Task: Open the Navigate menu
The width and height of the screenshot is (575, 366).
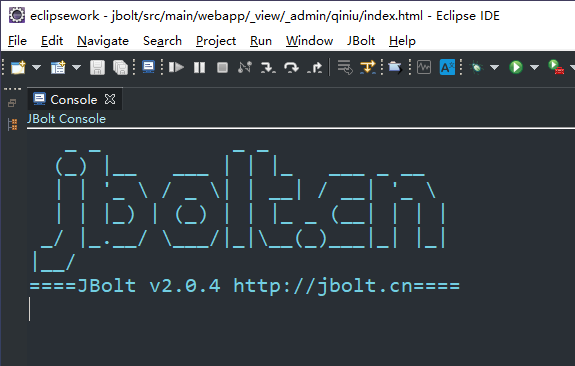Action: (x=103, y=41)
